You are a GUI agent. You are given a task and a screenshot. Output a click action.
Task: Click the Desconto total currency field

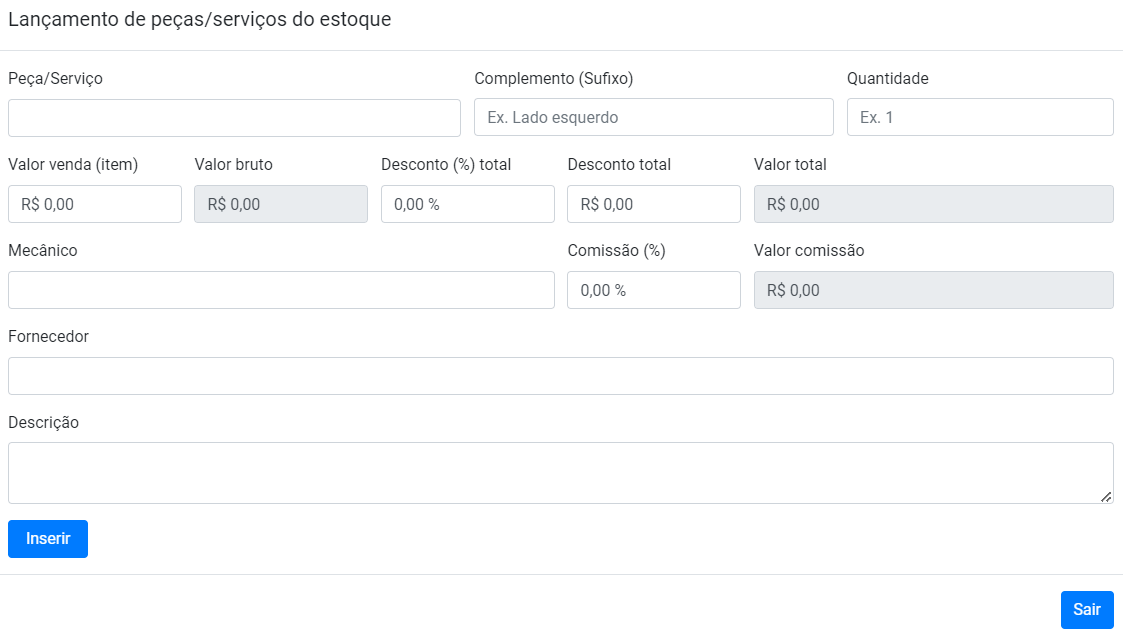(653, 204)
